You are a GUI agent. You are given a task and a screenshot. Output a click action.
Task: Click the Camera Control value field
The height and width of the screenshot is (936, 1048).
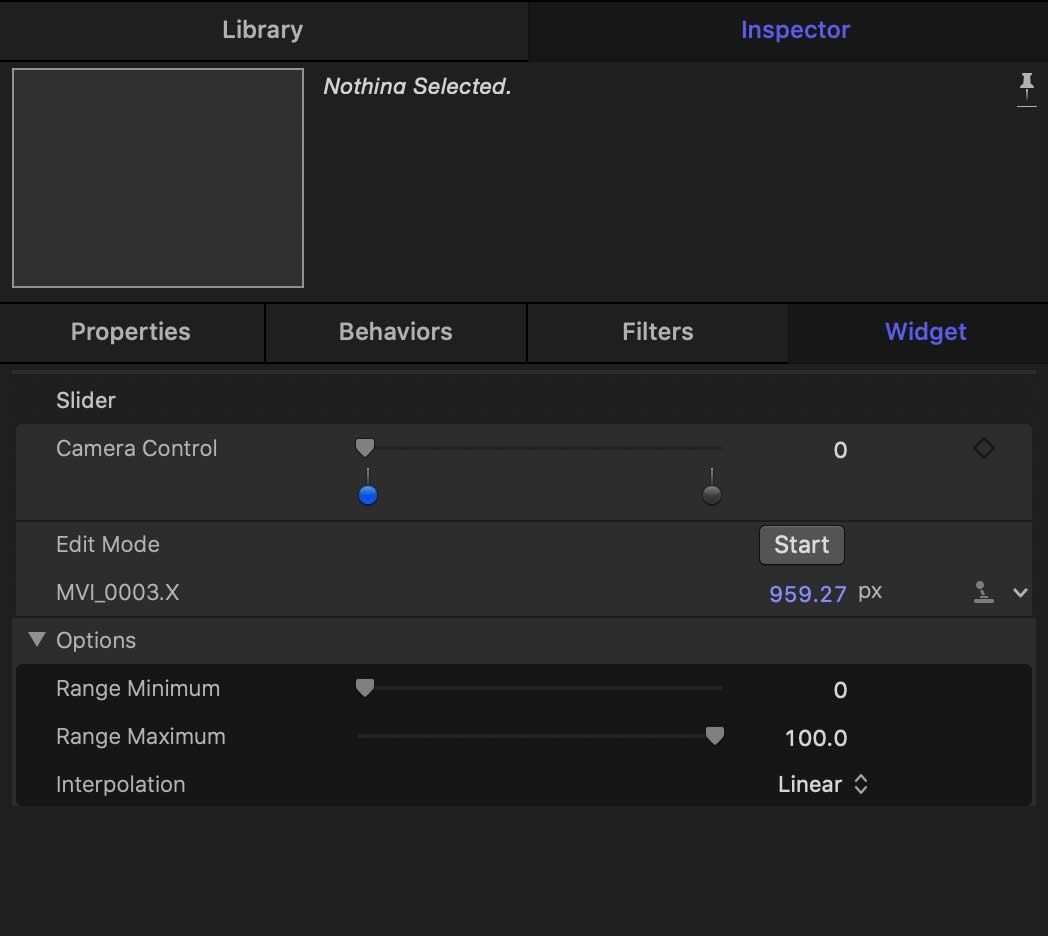tap(840, 450)
